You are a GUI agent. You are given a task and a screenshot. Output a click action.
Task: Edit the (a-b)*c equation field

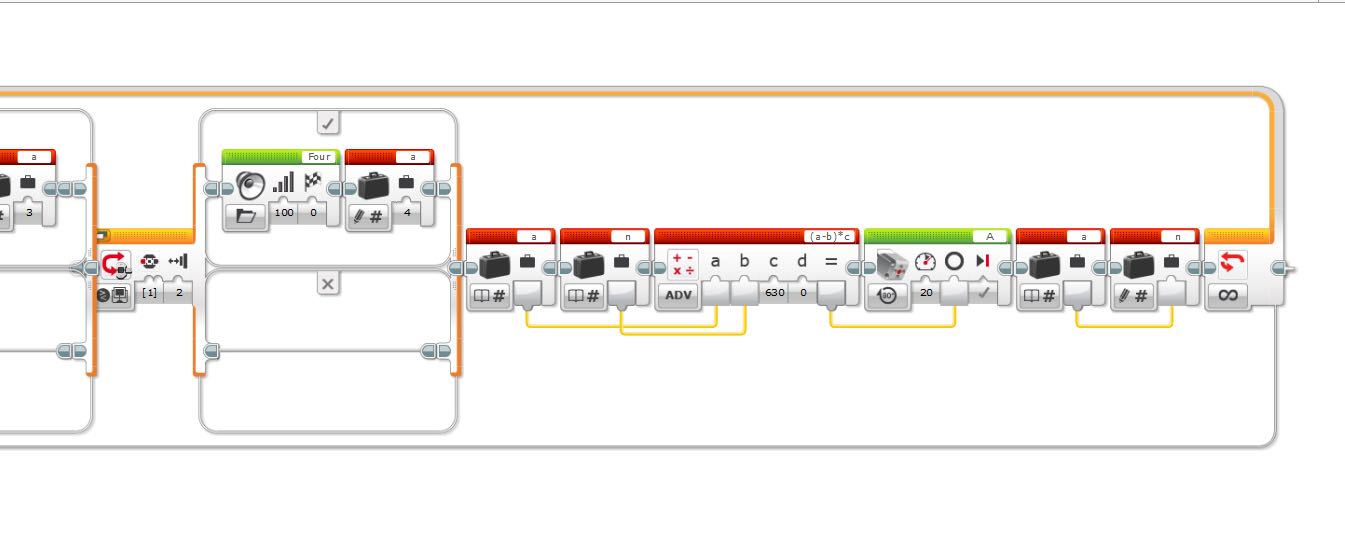pyautogui.click(x=831, y=237)
